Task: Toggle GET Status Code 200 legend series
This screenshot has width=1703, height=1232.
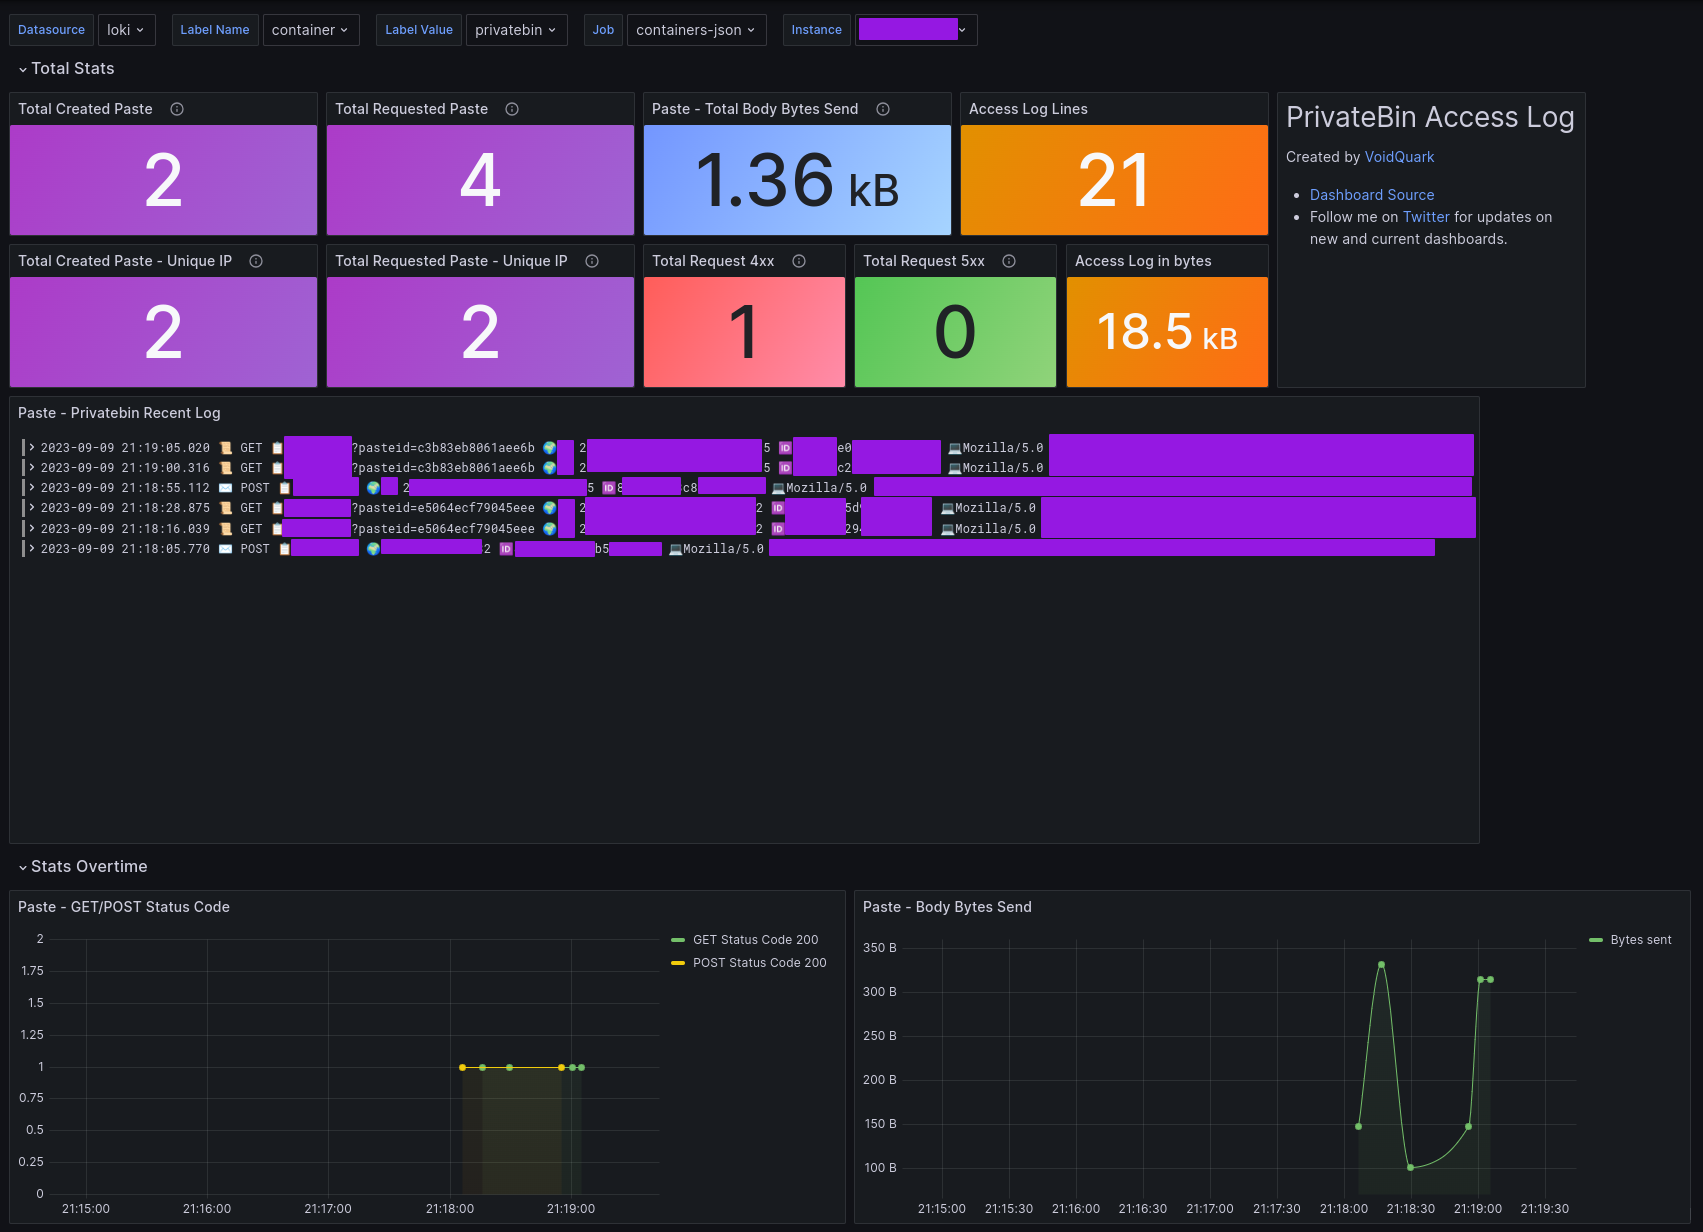Action: 755,940
